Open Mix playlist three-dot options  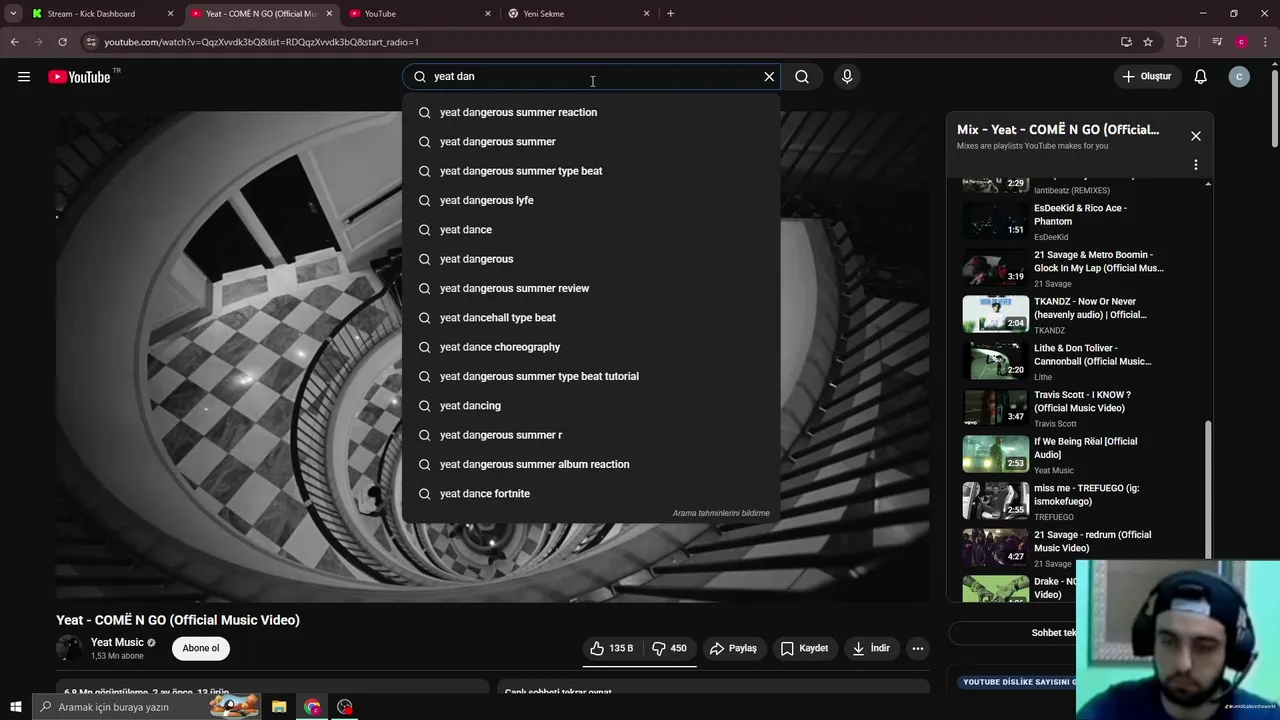coord(1195,165)
